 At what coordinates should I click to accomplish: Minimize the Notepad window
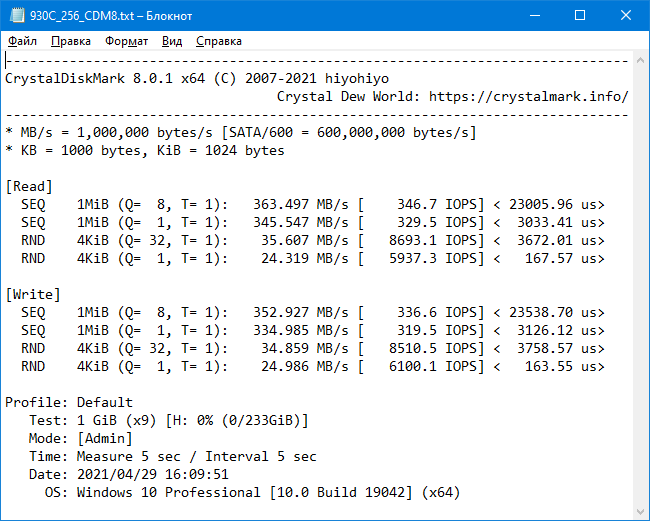click(x=535, y=15)
